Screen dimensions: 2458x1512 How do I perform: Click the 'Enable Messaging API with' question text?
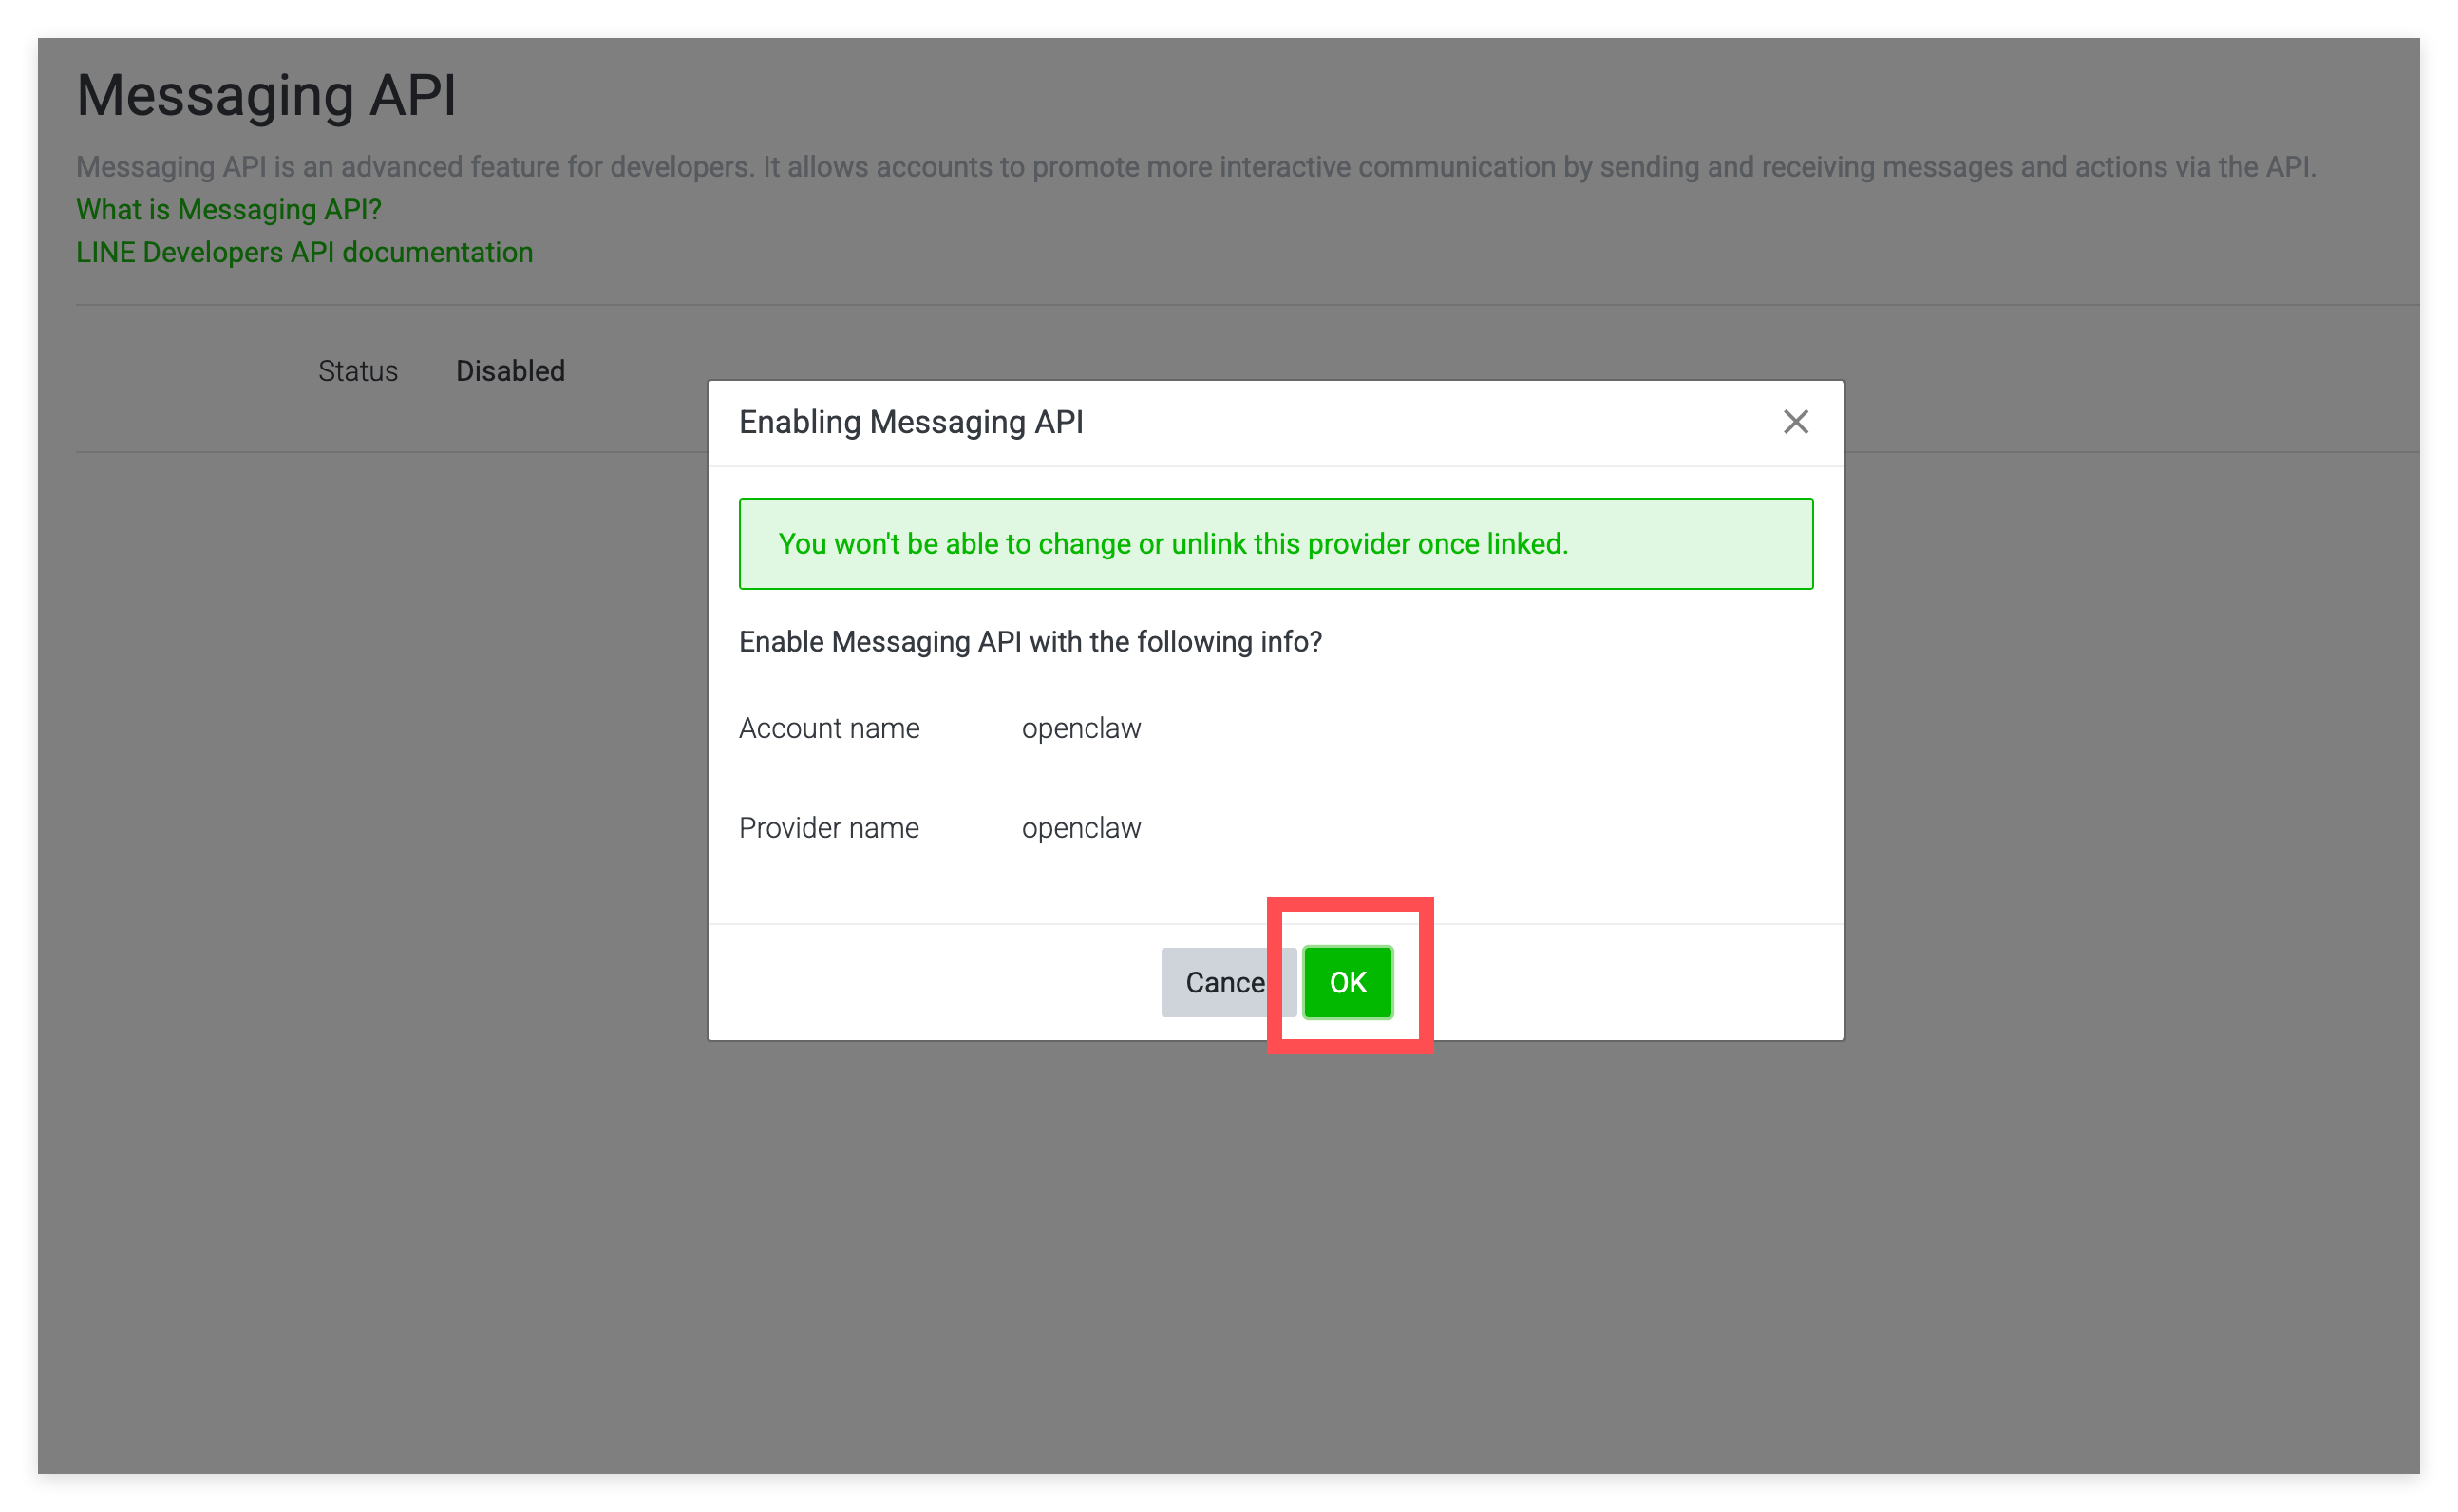pyautogui.click(x=1030, y=642)
